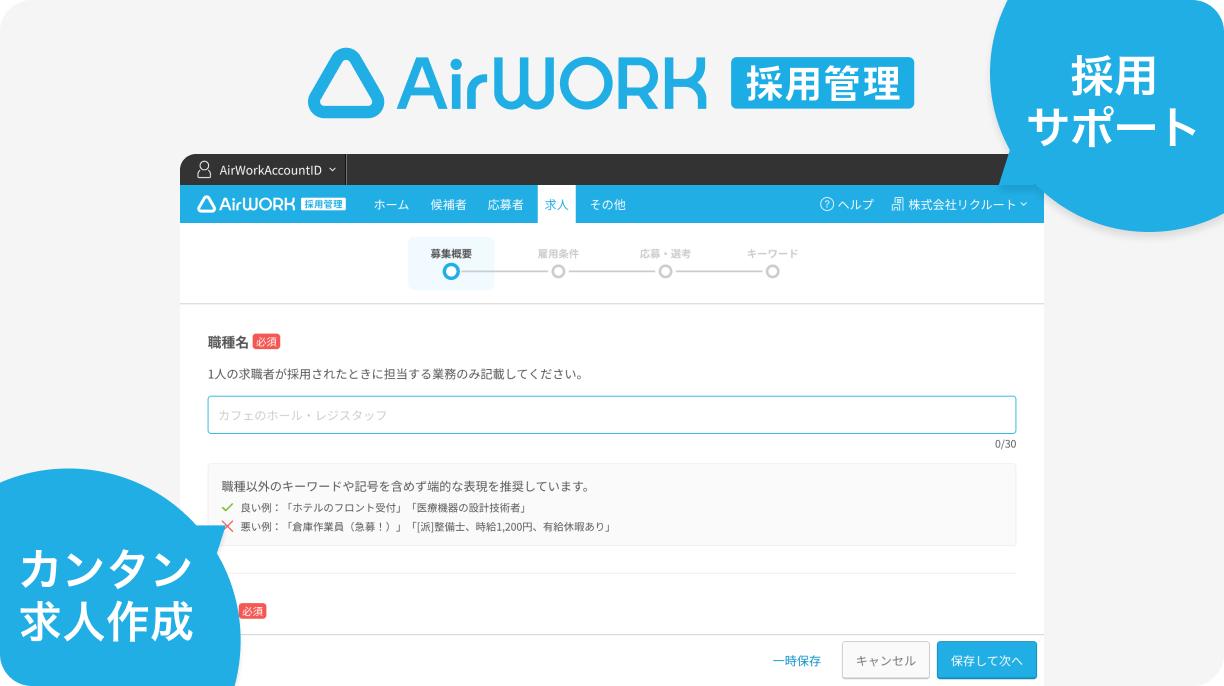Viewport: 1224px width, 686px height.
Task: Select the その他 navigation item
Action: (606, 204)
